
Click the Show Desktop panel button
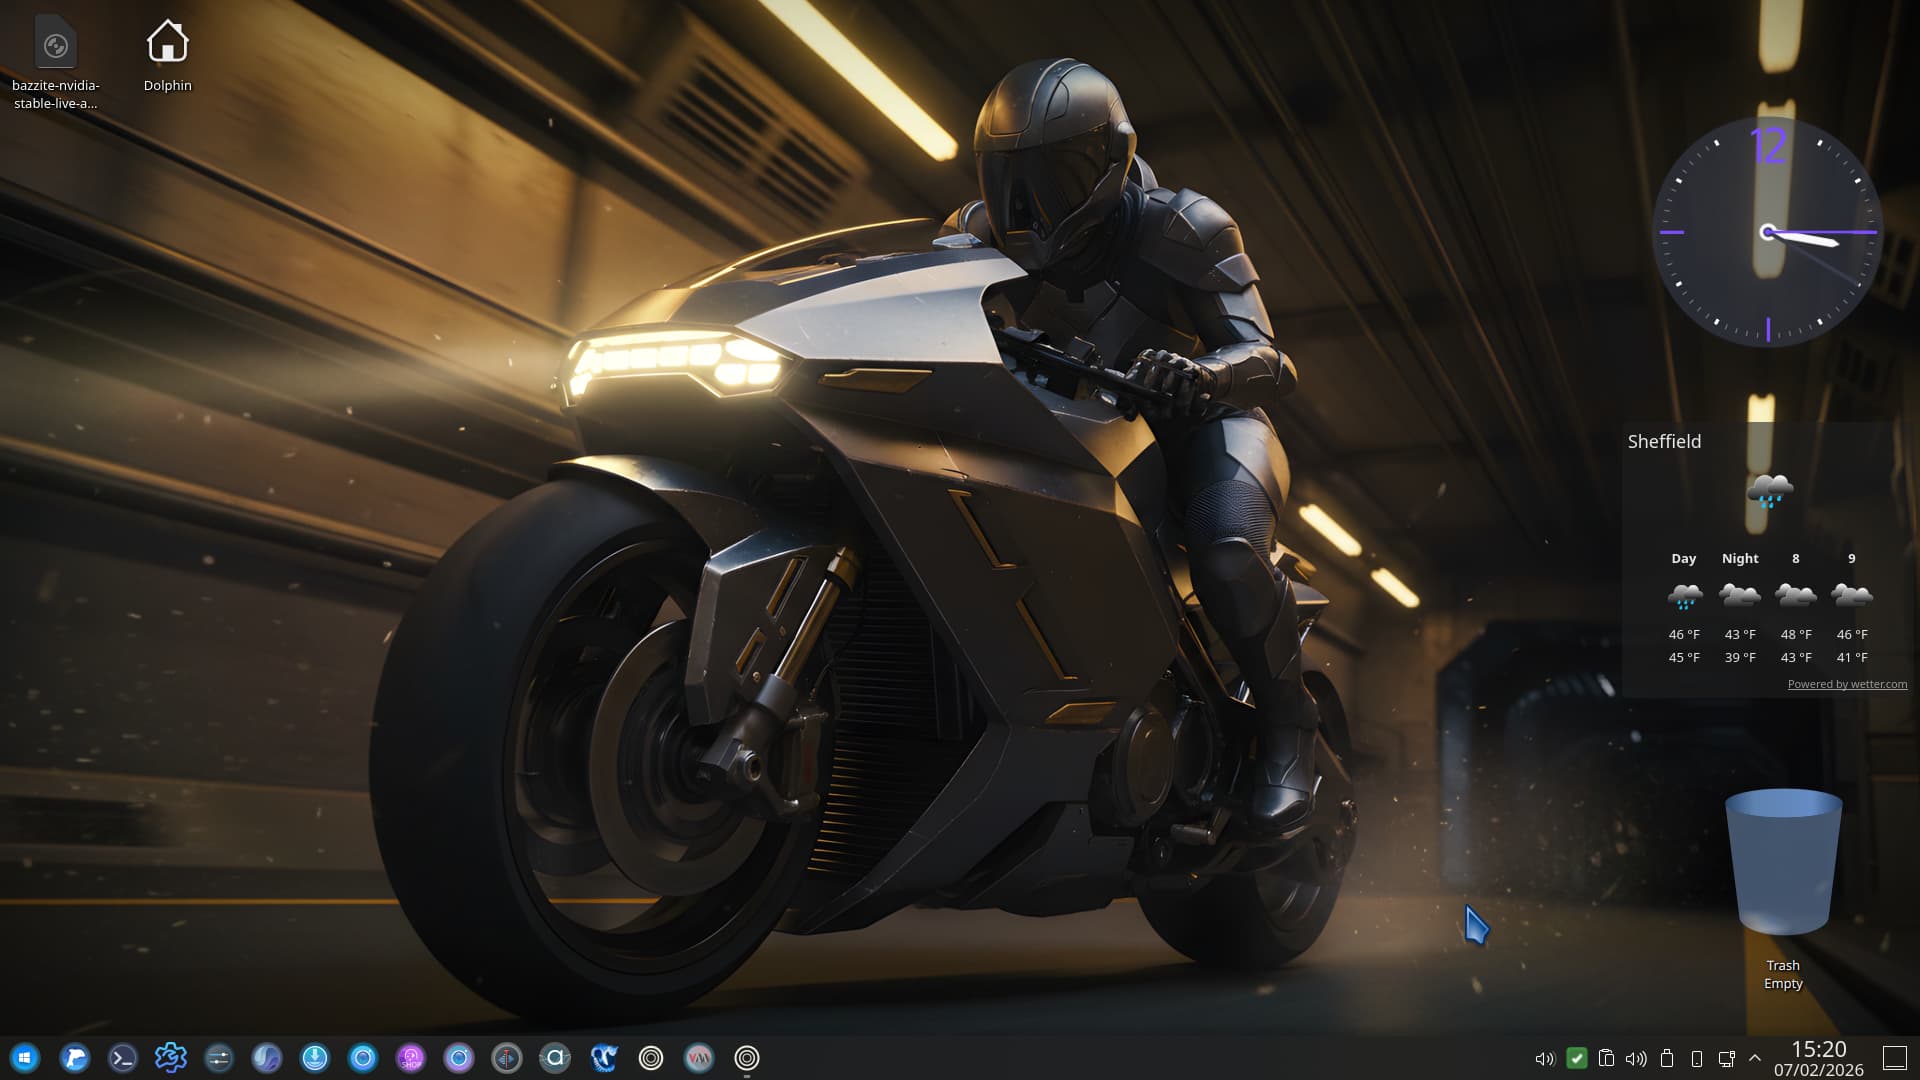pyautogui.click(x=1894, y=1058)
